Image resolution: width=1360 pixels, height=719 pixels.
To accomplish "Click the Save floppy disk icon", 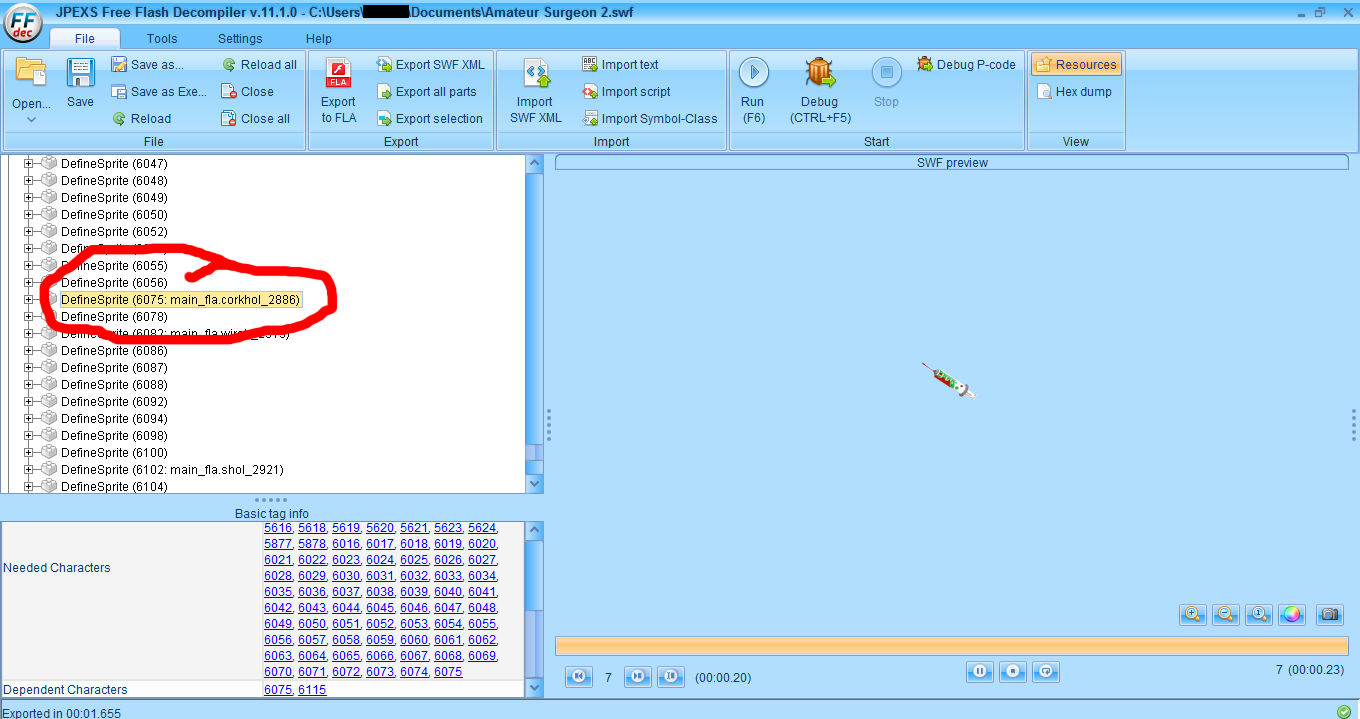I will (80, 74).
